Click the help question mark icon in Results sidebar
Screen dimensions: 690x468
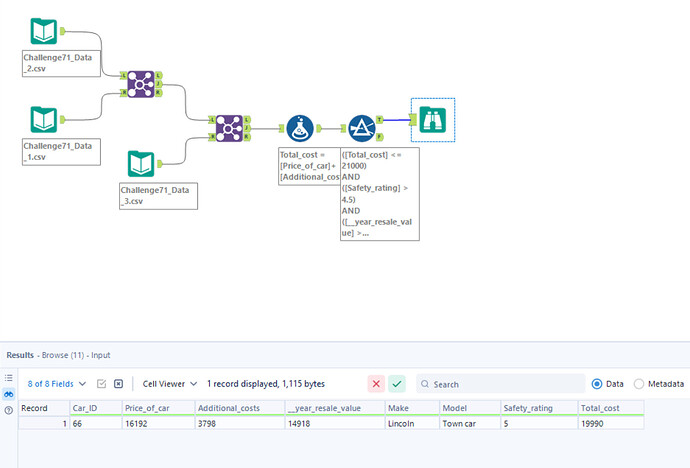[x=8, y=410]
